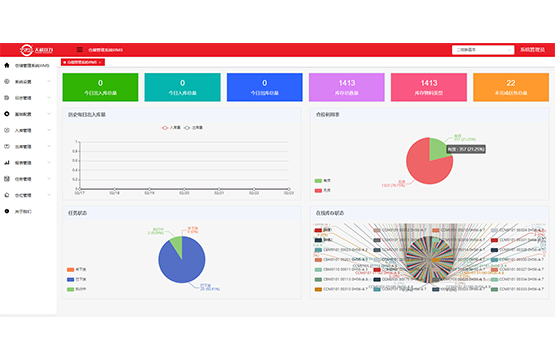
Task: Toggle the blue 已下发 legend in task status chart
Action: [x=76, y=279]
